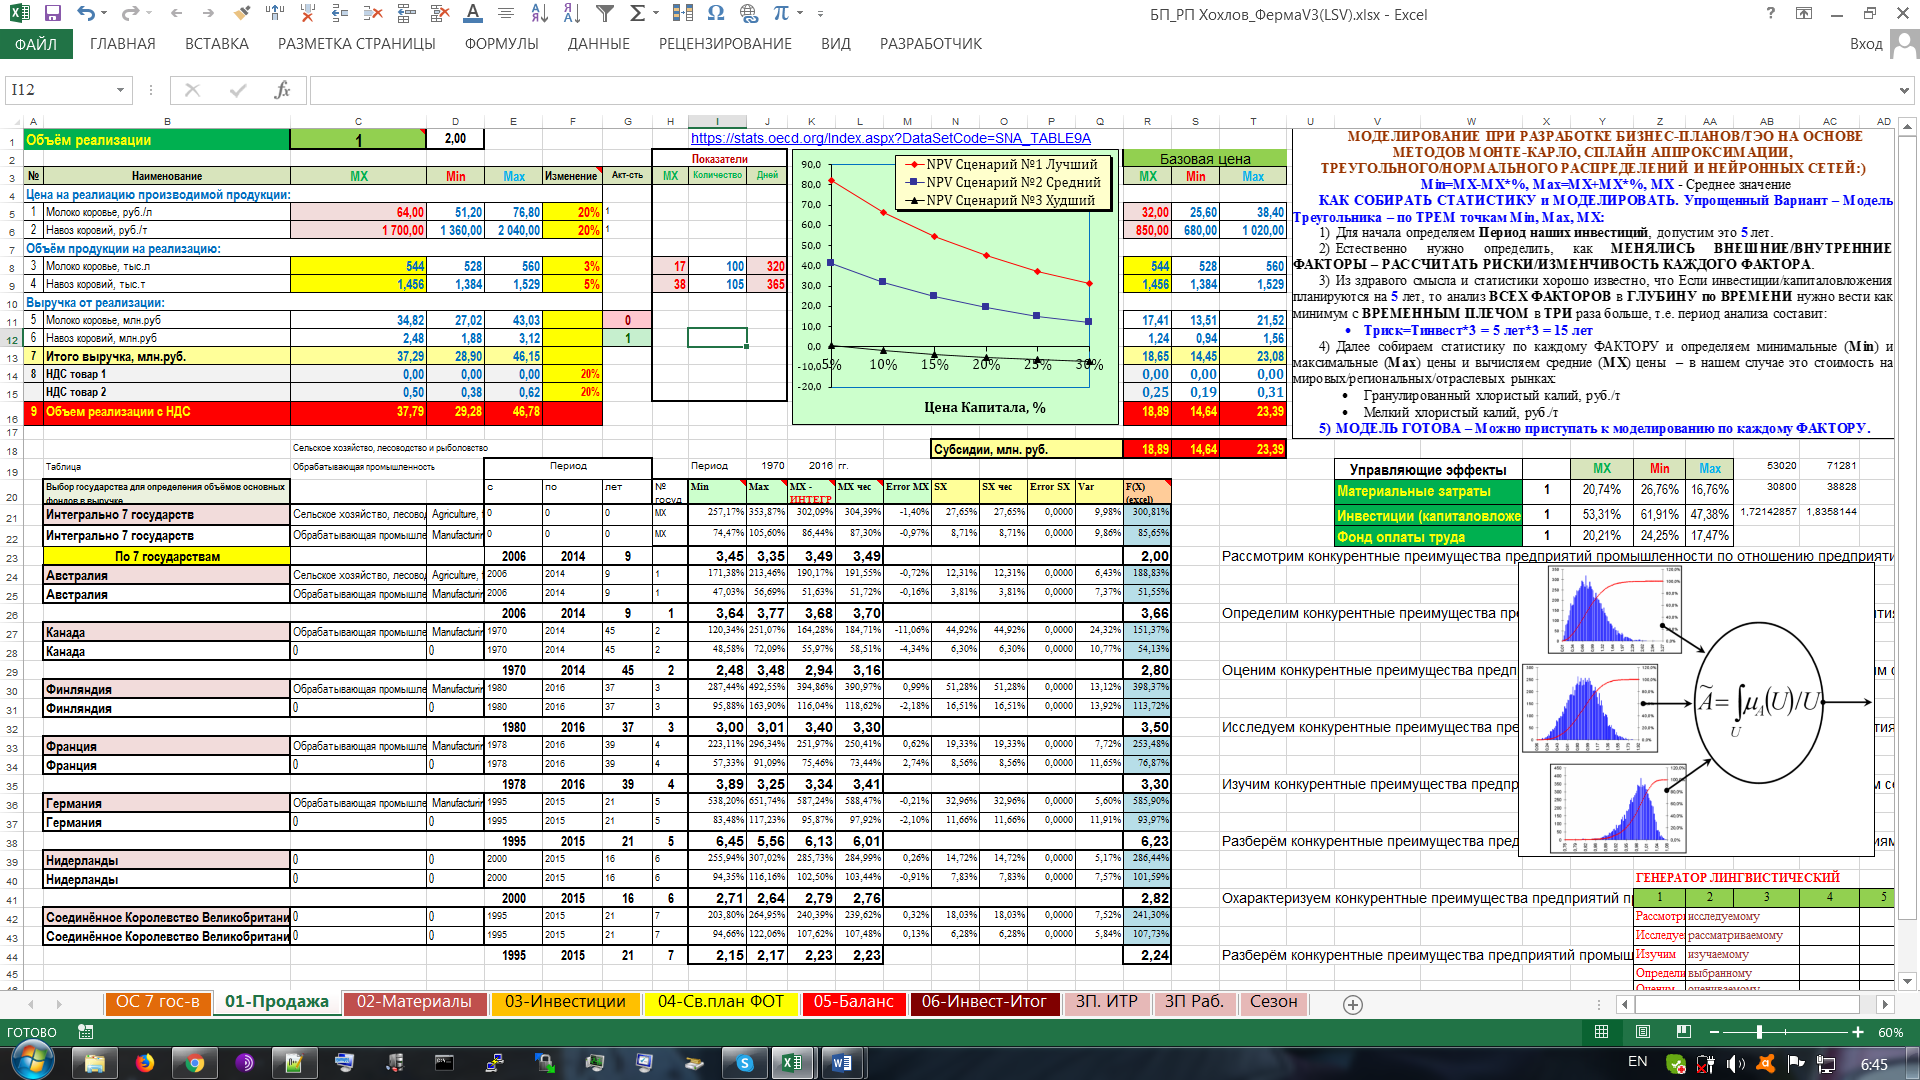Open the hyperlink globe icon

tap(748, 14)
